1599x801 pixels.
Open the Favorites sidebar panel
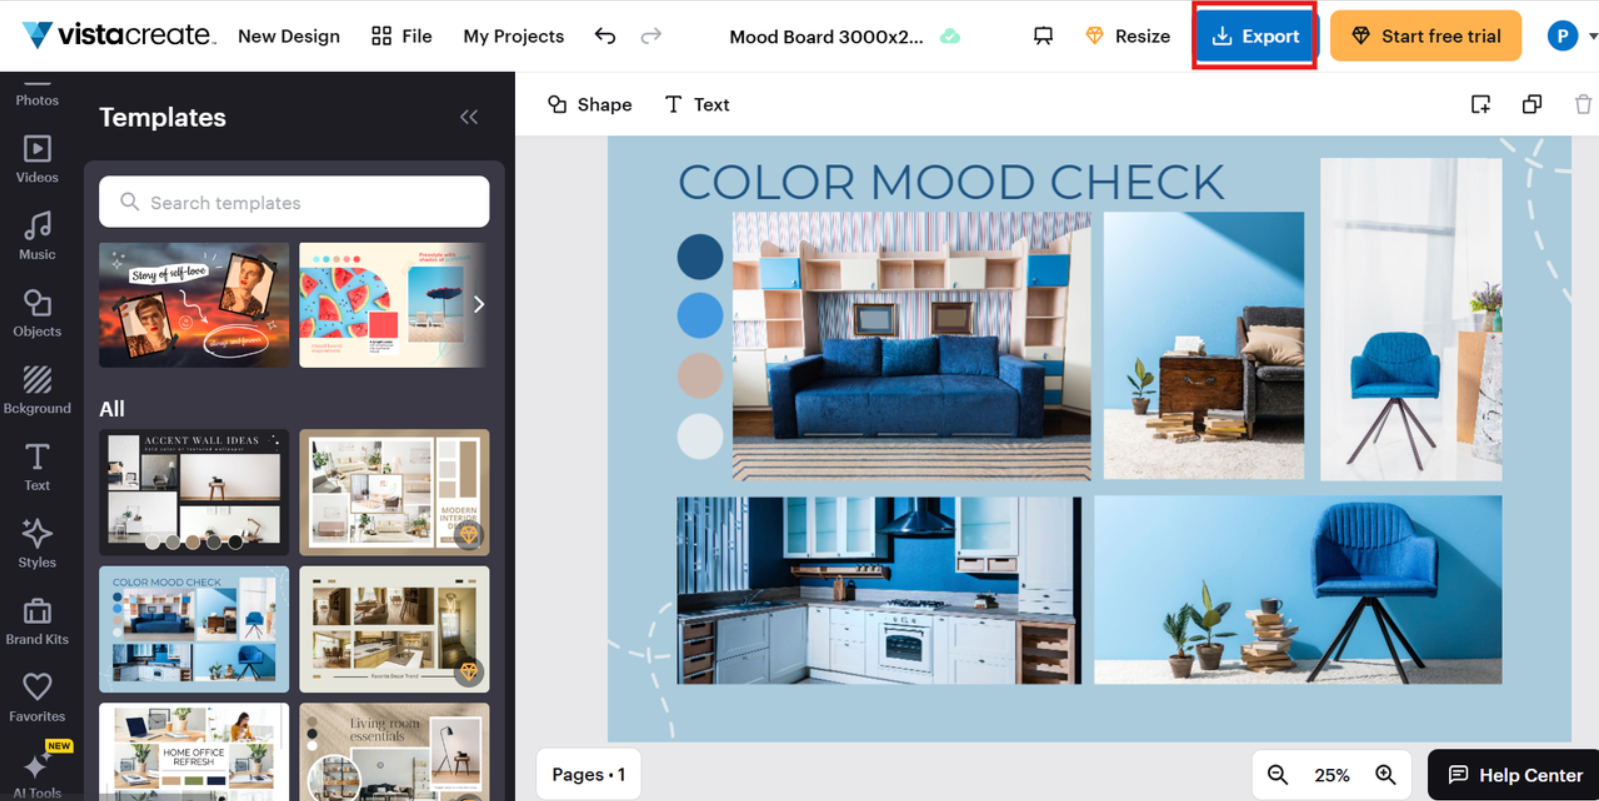pos(37,698)
